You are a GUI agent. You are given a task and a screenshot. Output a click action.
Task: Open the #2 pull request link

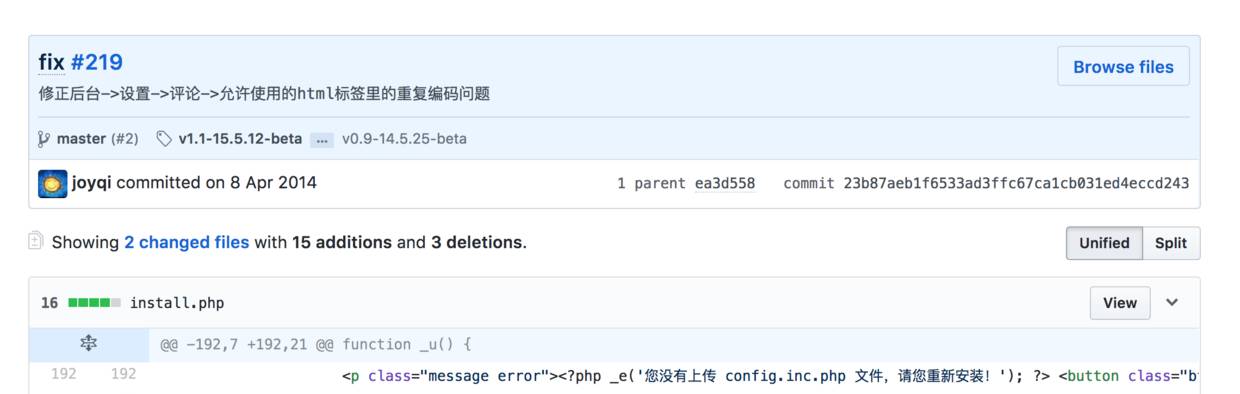tap(125, 139)
